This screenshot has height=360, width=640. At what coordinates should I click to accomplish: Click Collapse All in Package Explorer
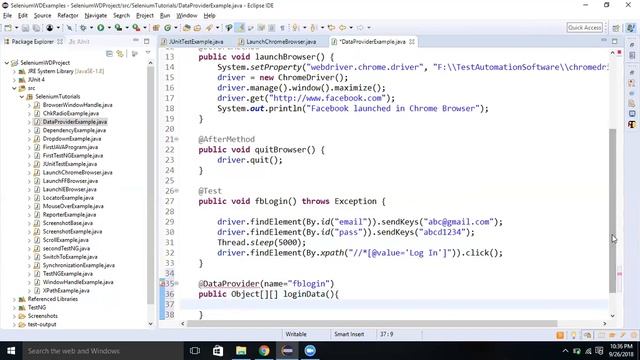coord(109,53)
